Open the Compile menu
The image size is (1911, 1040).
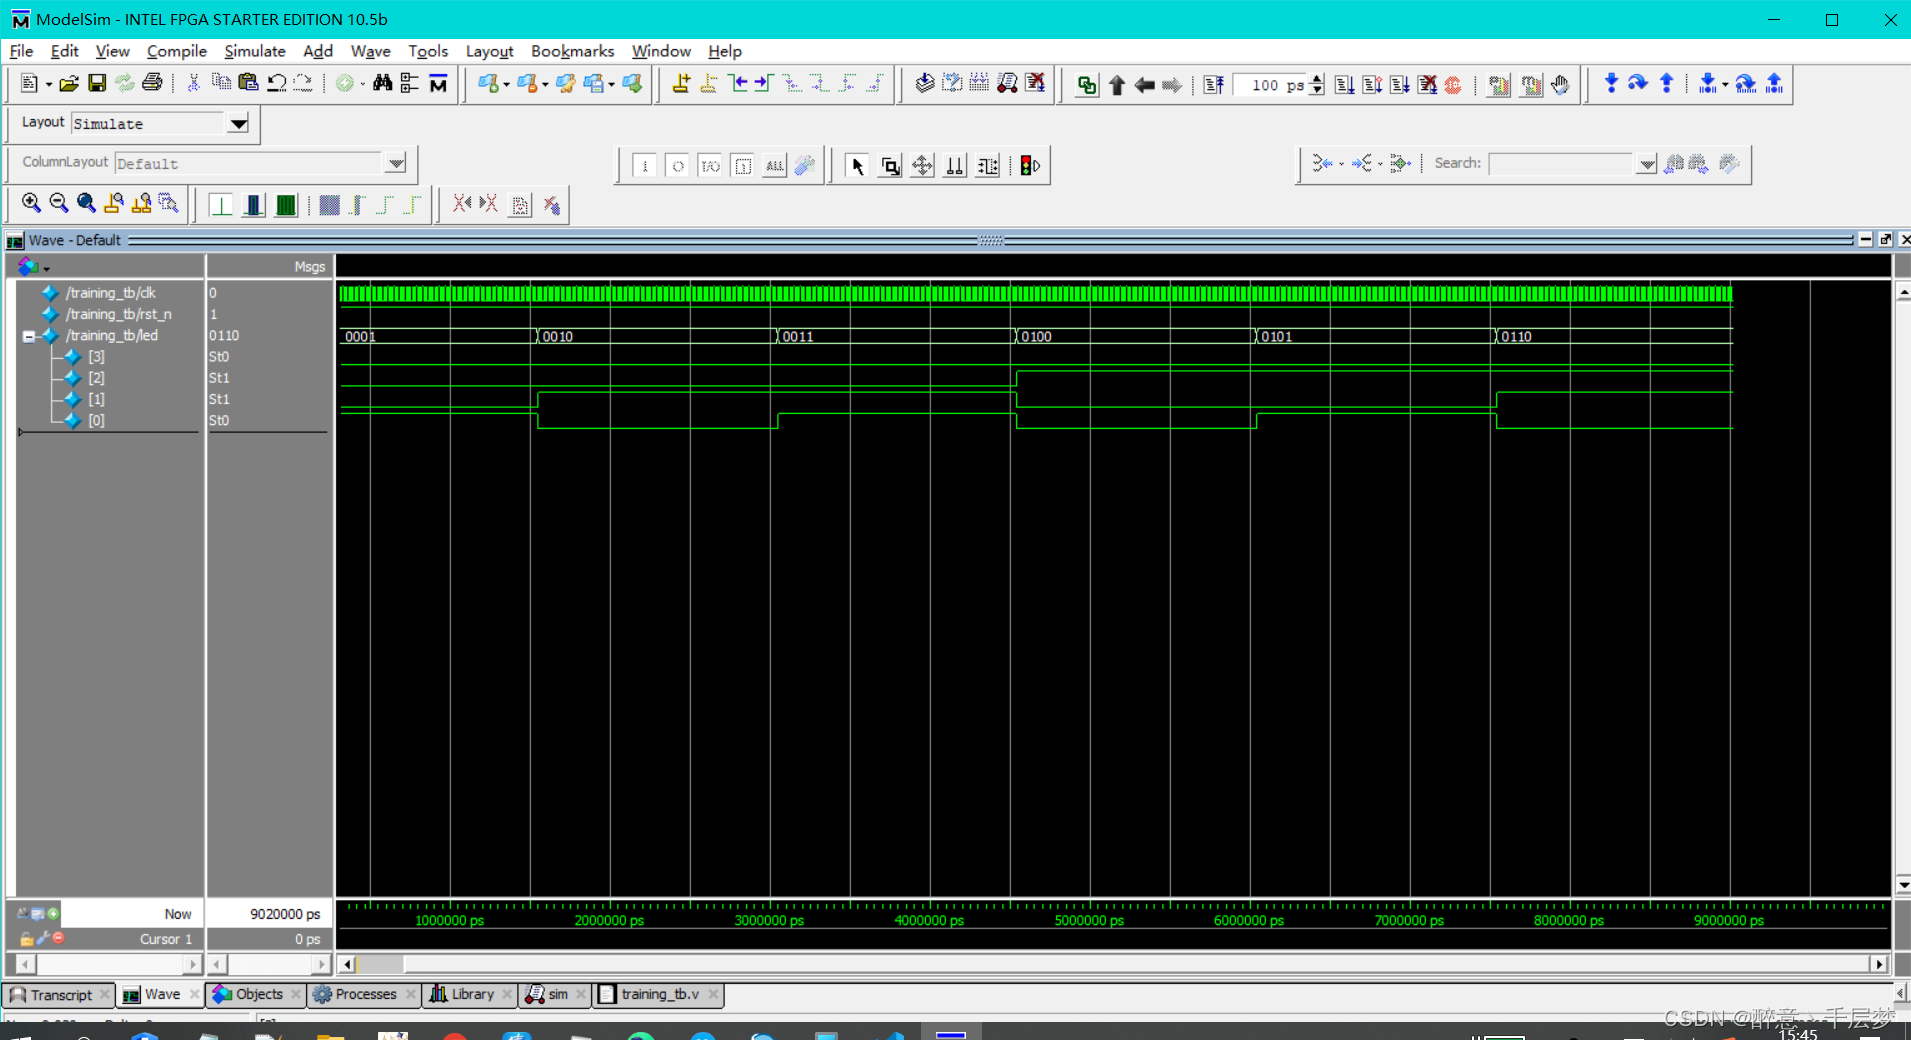(x=176, y=51)
